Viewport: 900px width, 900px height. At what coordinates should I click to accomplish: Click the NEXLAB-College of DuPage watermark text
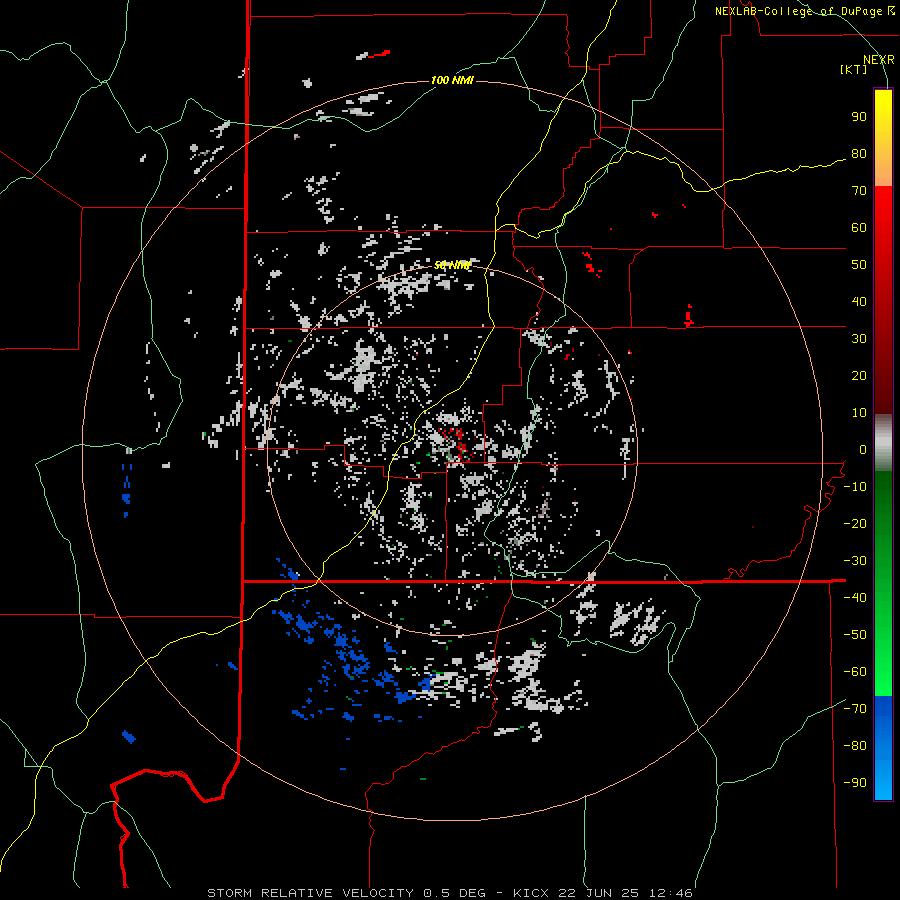(x=804, y=11)
